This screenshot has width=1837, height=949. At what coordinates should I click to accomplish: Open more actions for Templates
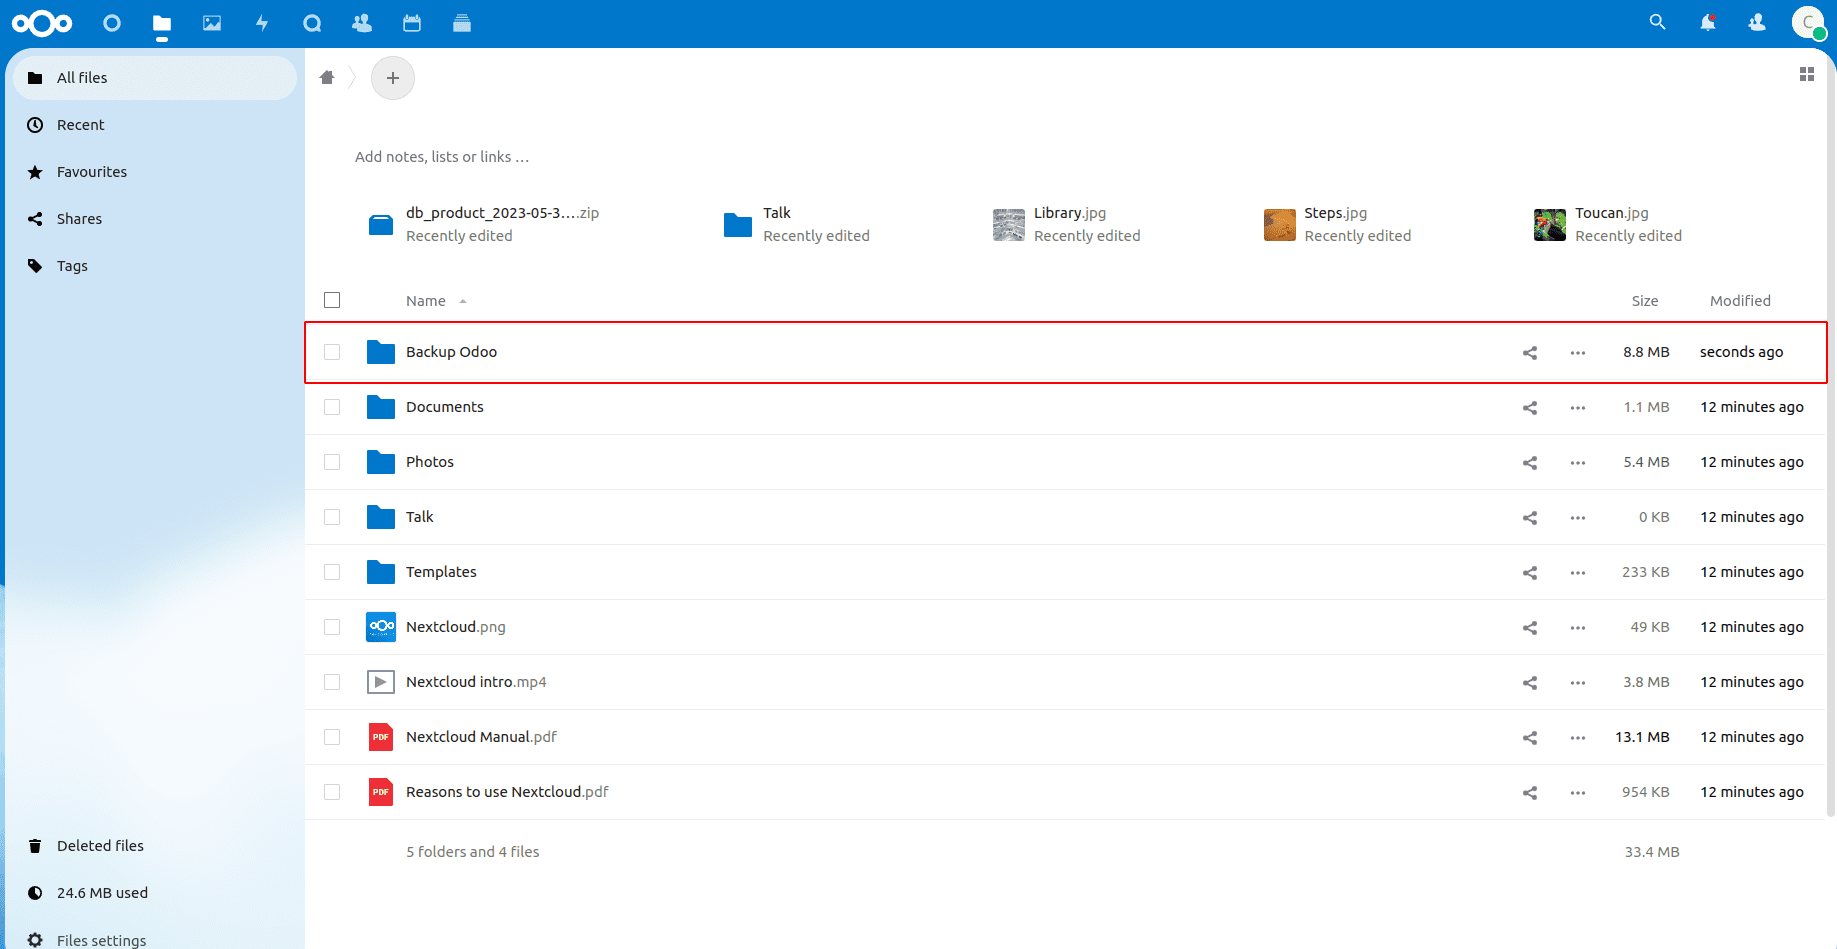point(1578,572)
